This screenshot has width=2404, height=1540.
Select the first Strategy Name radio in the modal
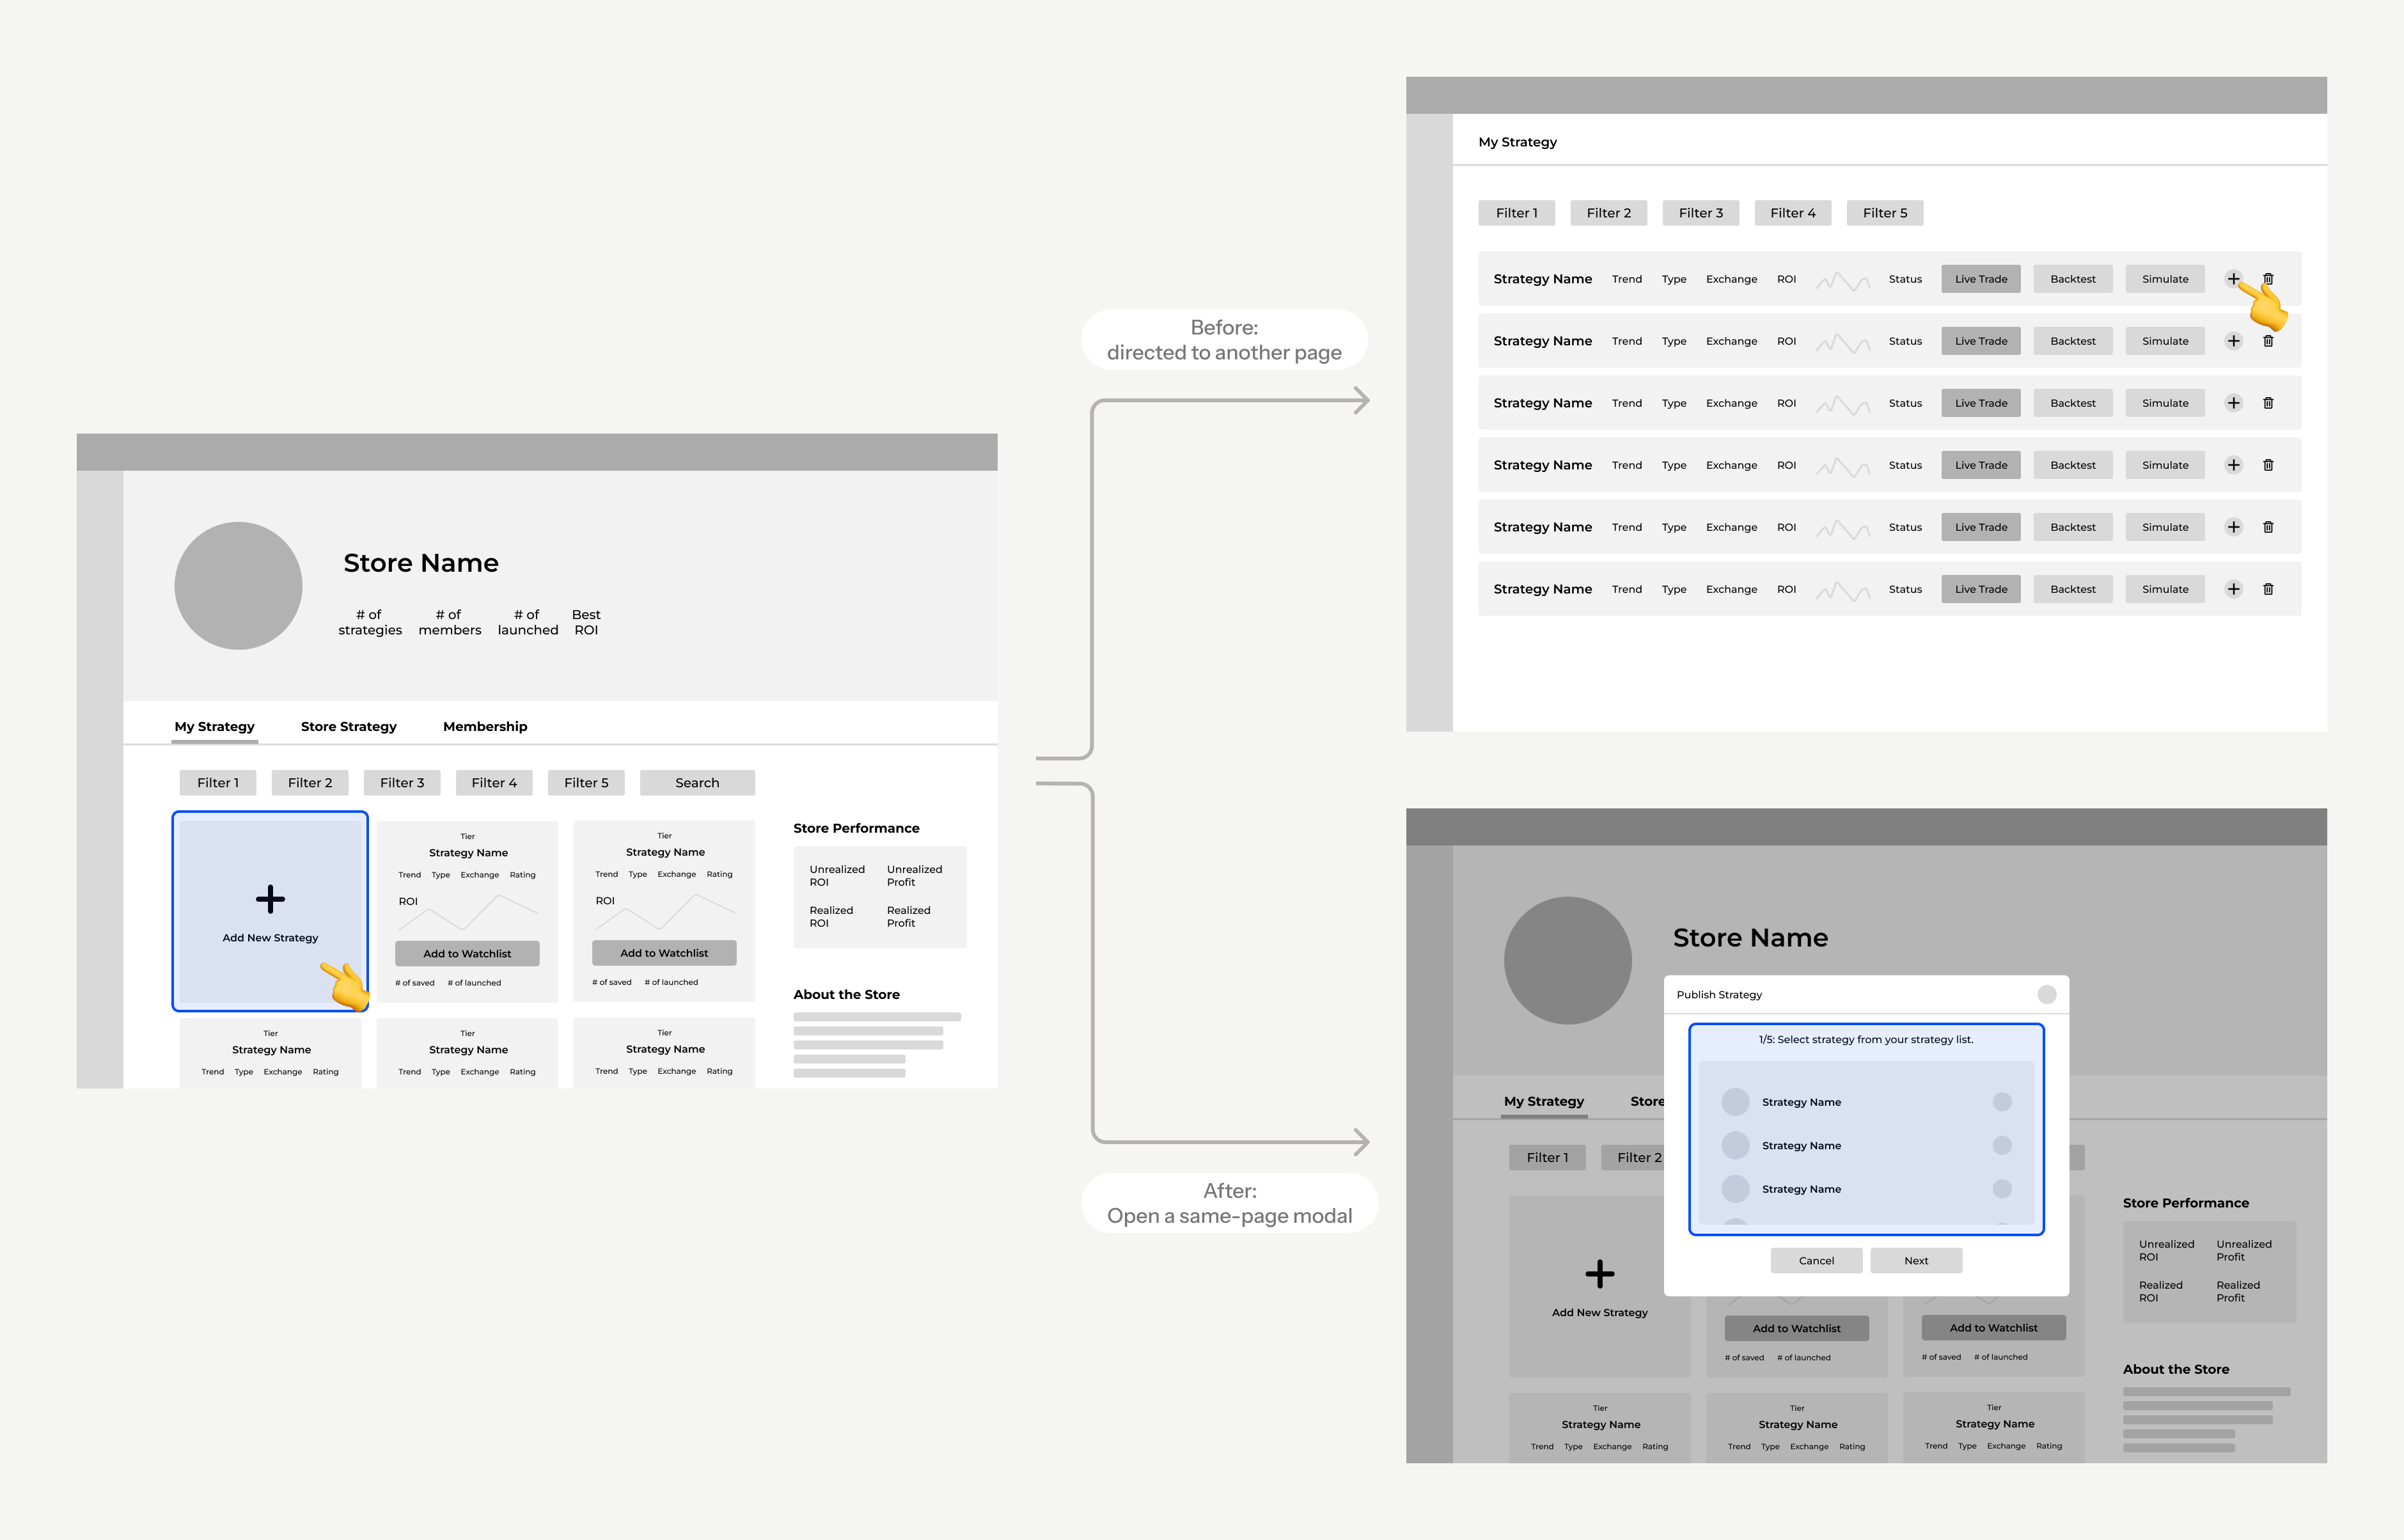2001,1102
